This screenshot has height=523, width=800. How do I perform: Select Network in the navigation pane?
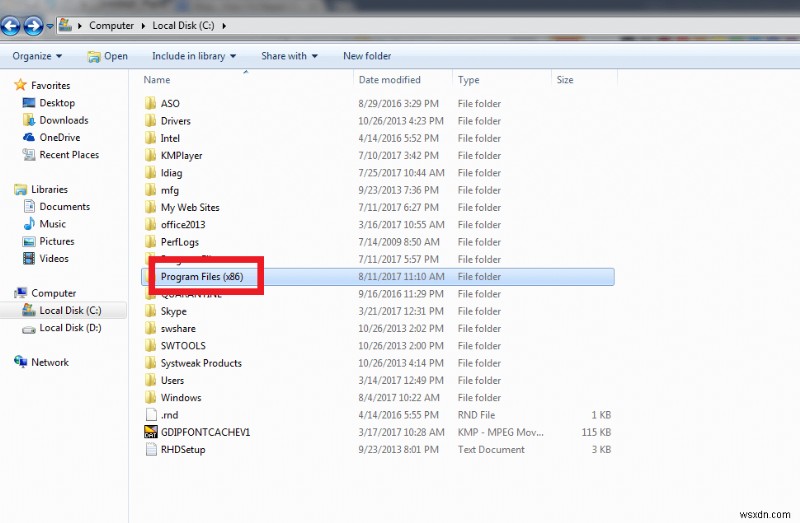49,362
